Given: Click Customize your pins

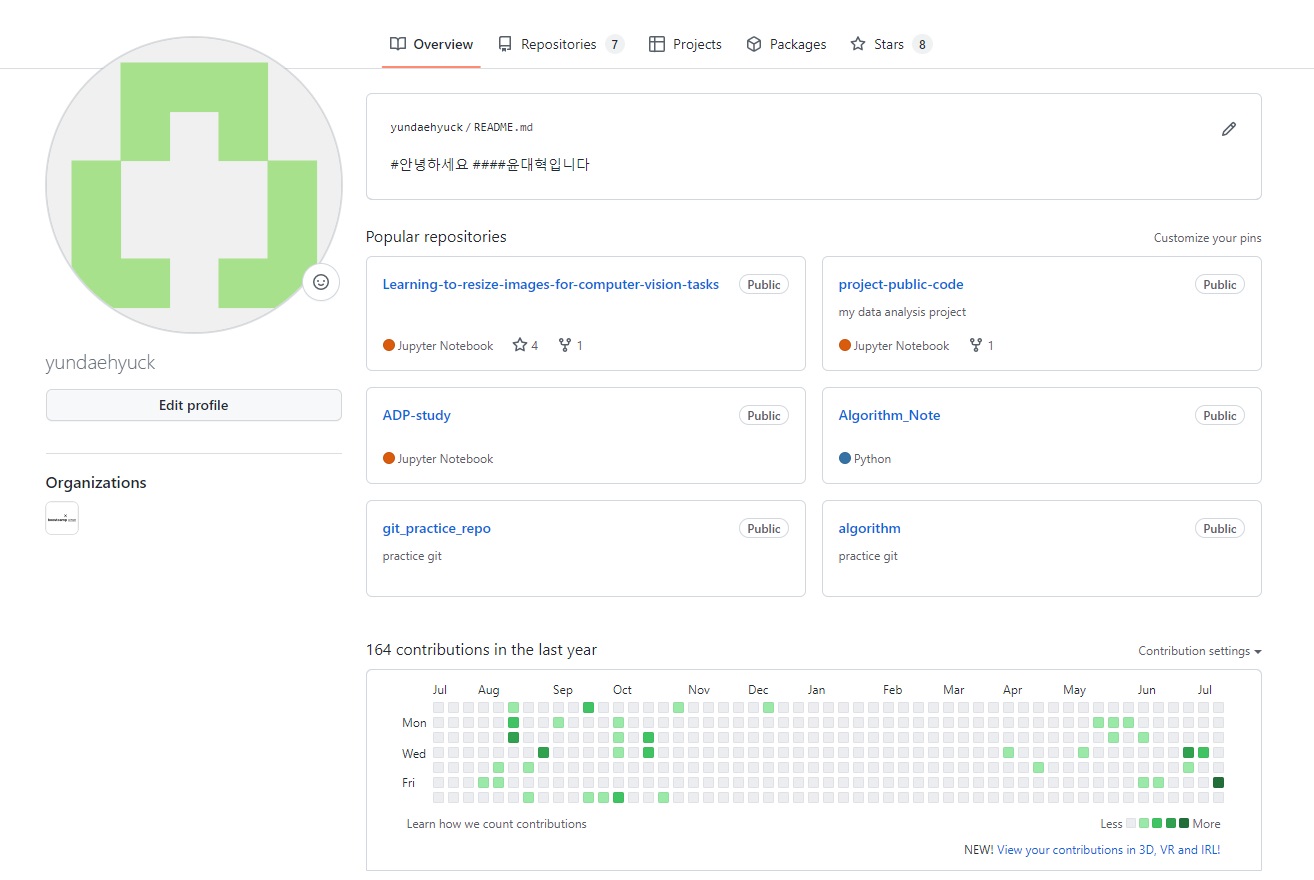Looking at the screenshot, I should (x=1207, y=238).
